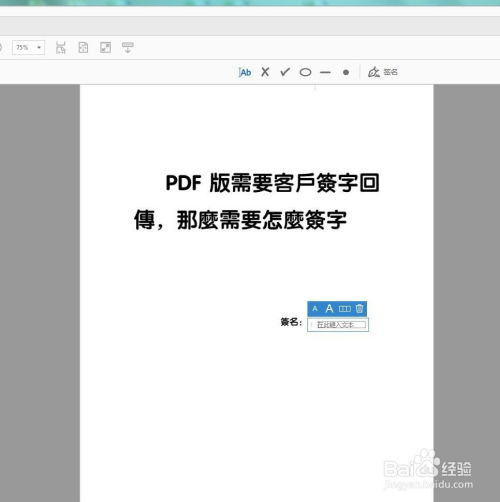Select the dot tool
Image resolution: width=500 pixels, height=502 pixels.
[346, 72]
